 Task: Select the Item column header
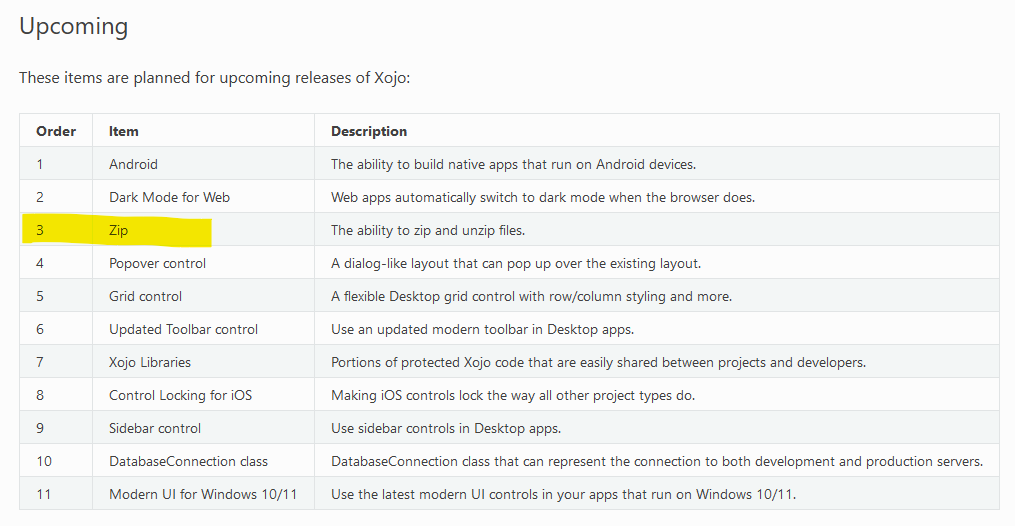(124, 131)
